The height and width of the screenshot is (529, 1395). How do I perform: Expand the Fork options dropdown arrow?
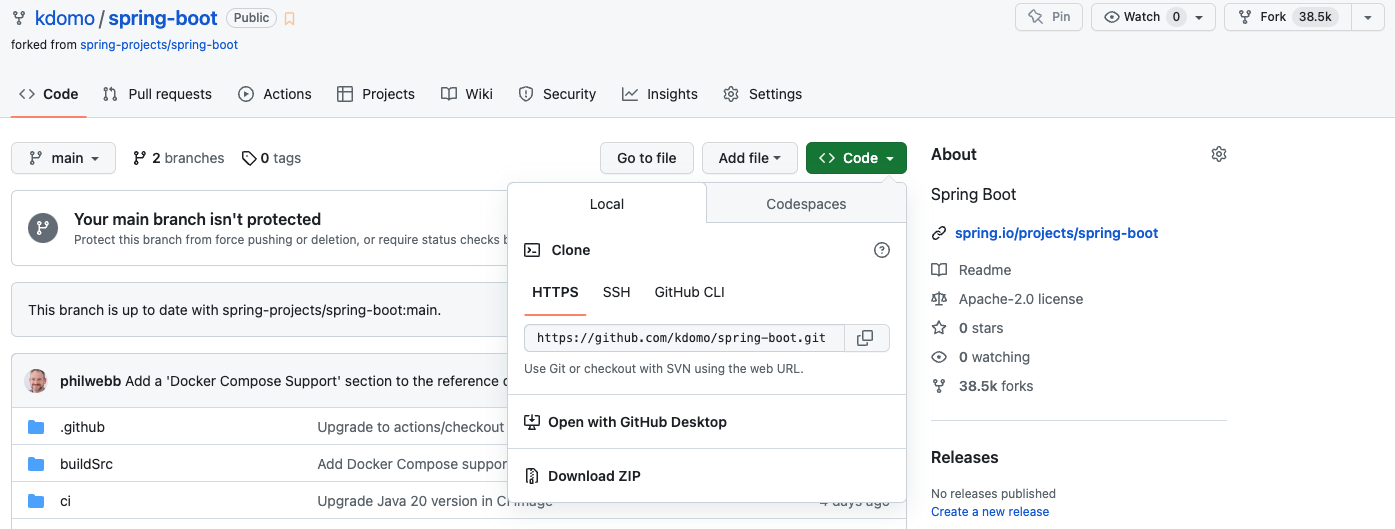pos(1367,17)
